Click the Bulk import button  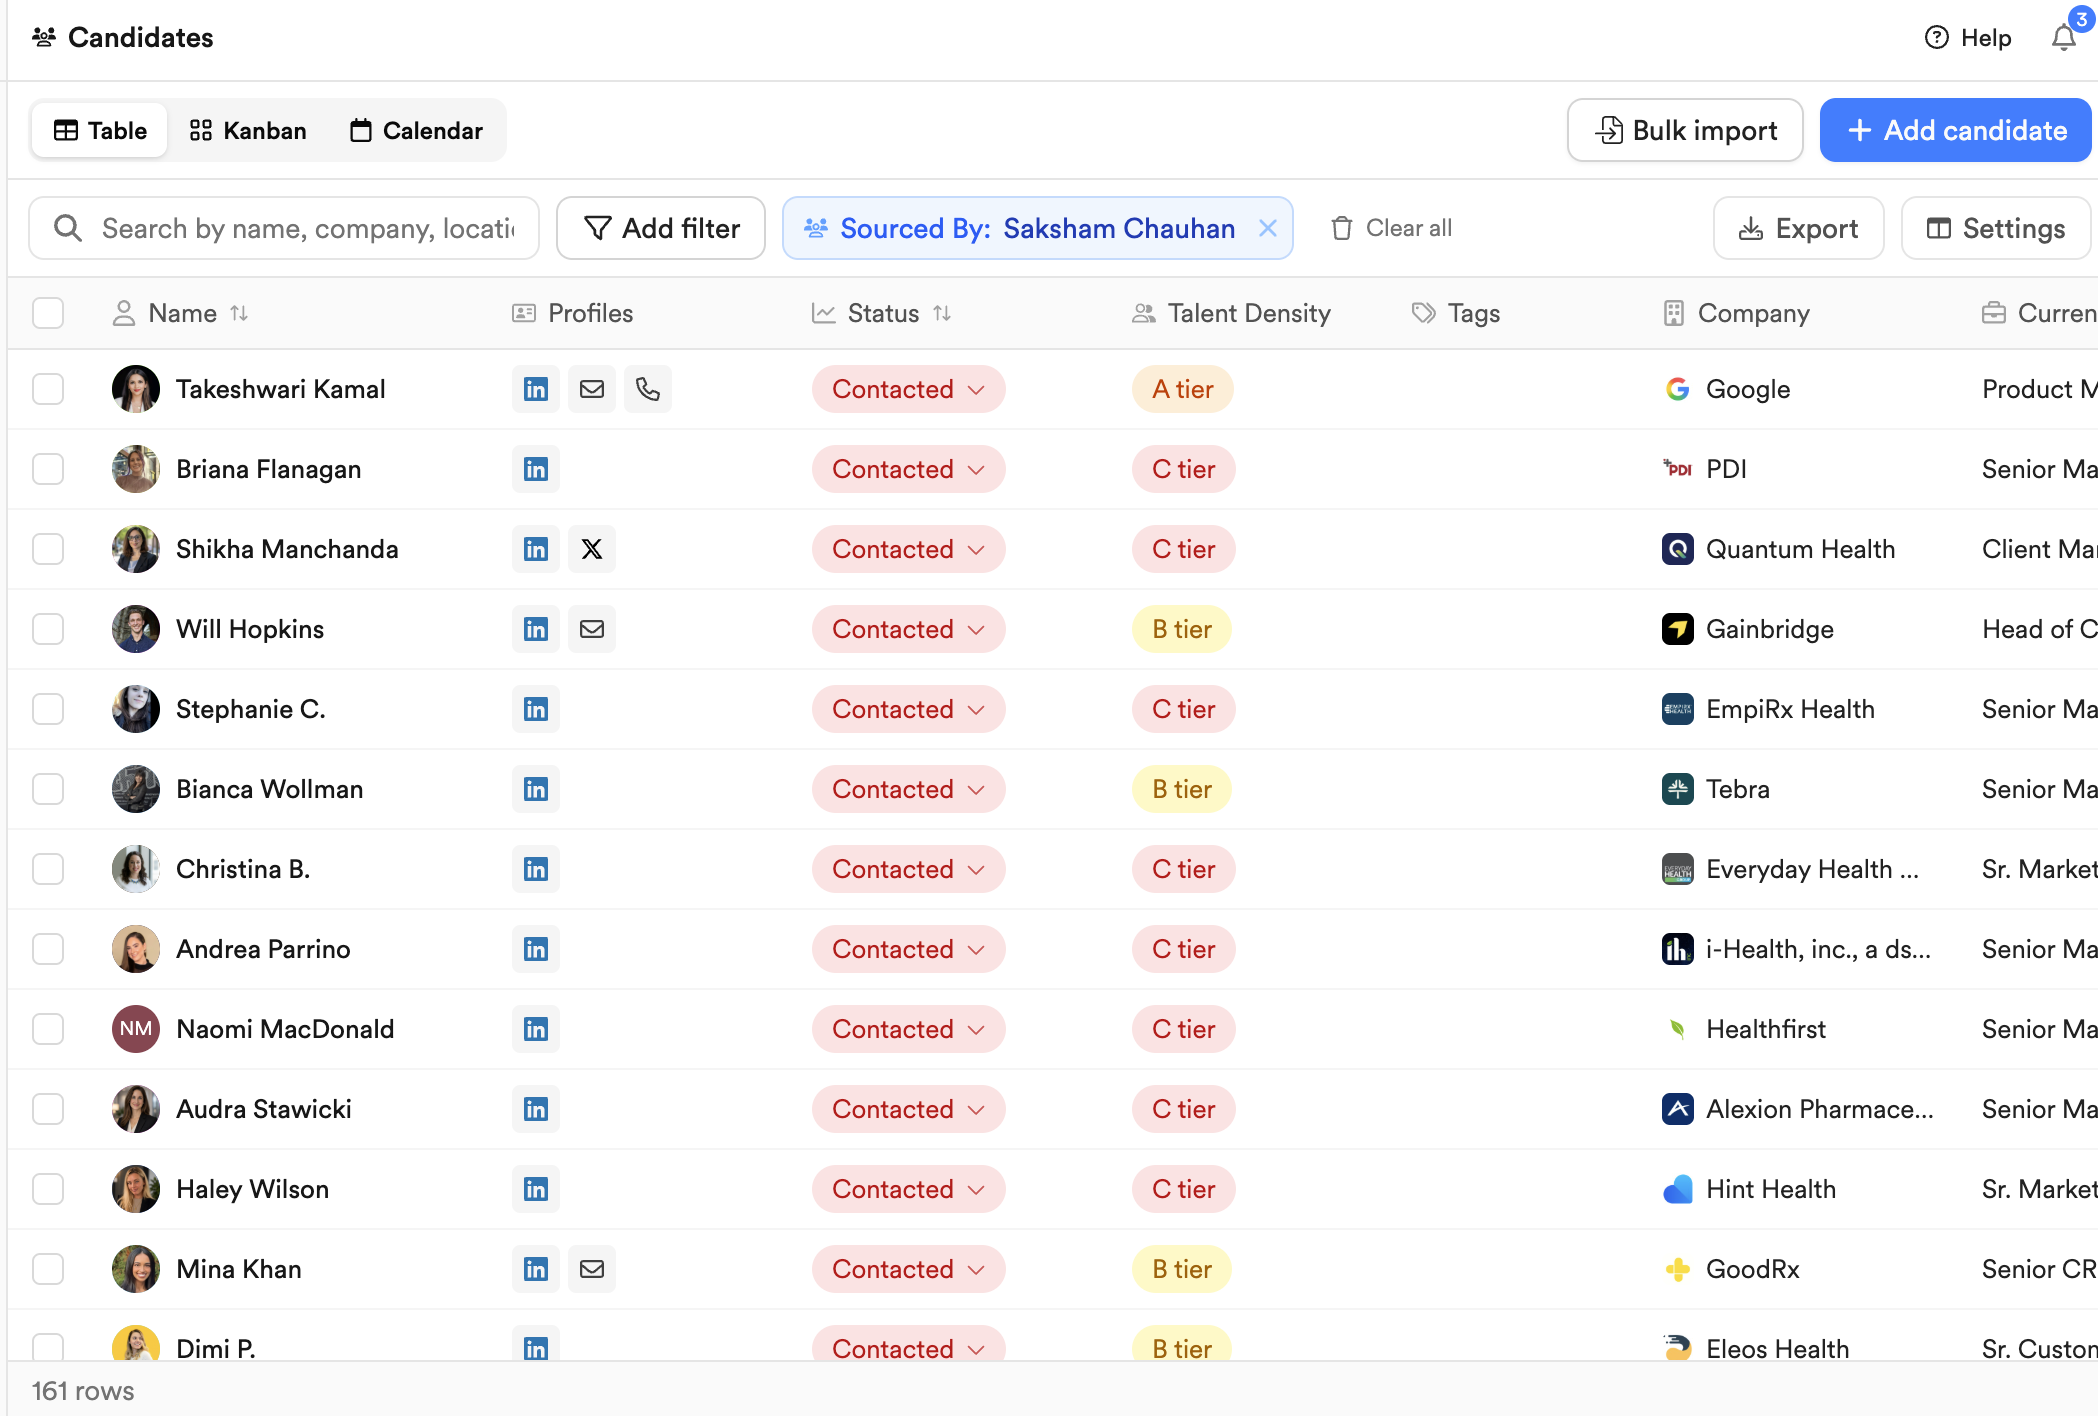click(x=1685, y=130)
